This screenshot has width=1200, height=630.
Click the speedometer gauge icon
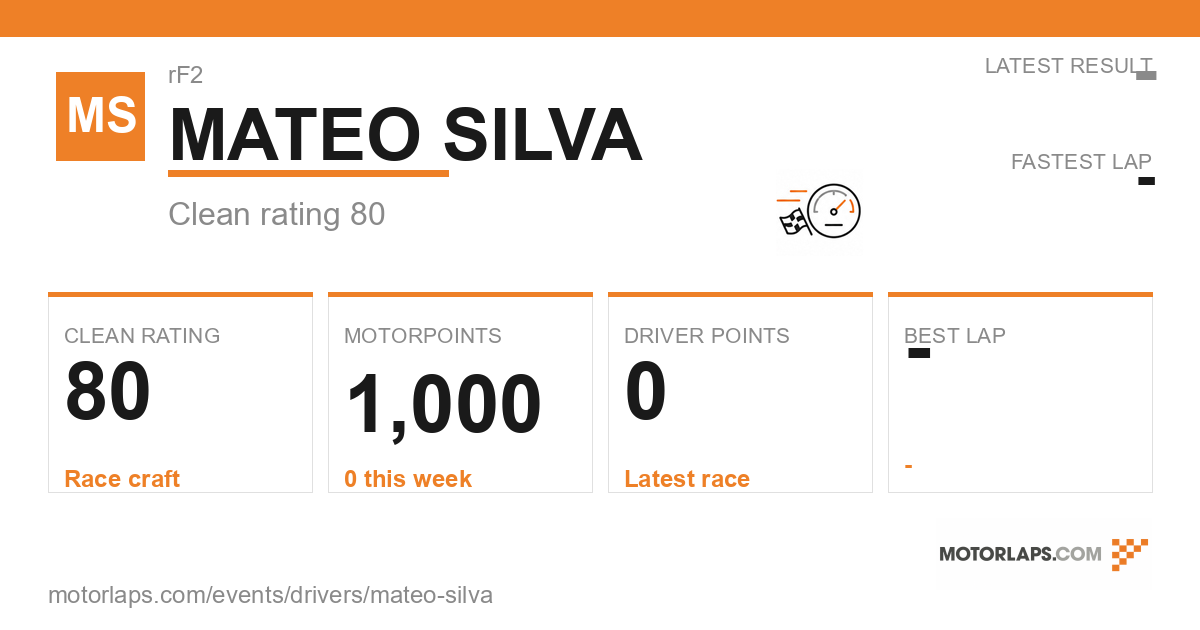tap(834, 211)
